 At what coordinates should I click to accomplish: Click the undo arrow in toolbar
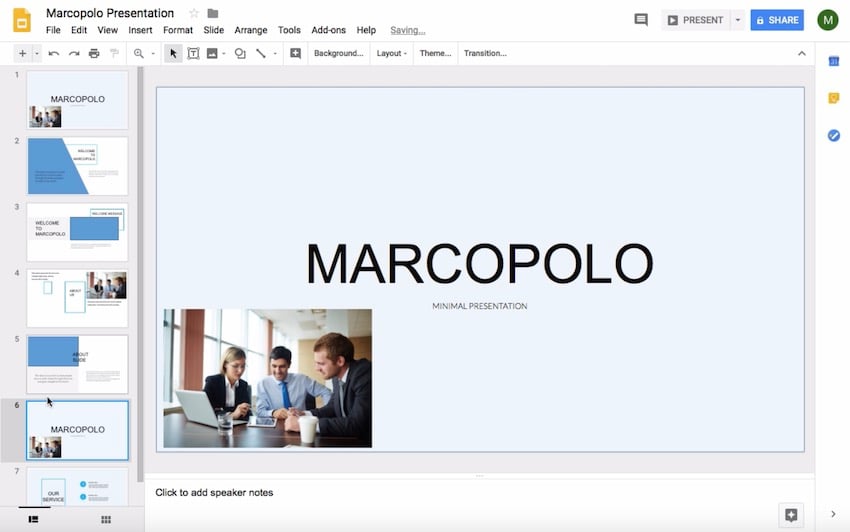[x=53, y=53]
